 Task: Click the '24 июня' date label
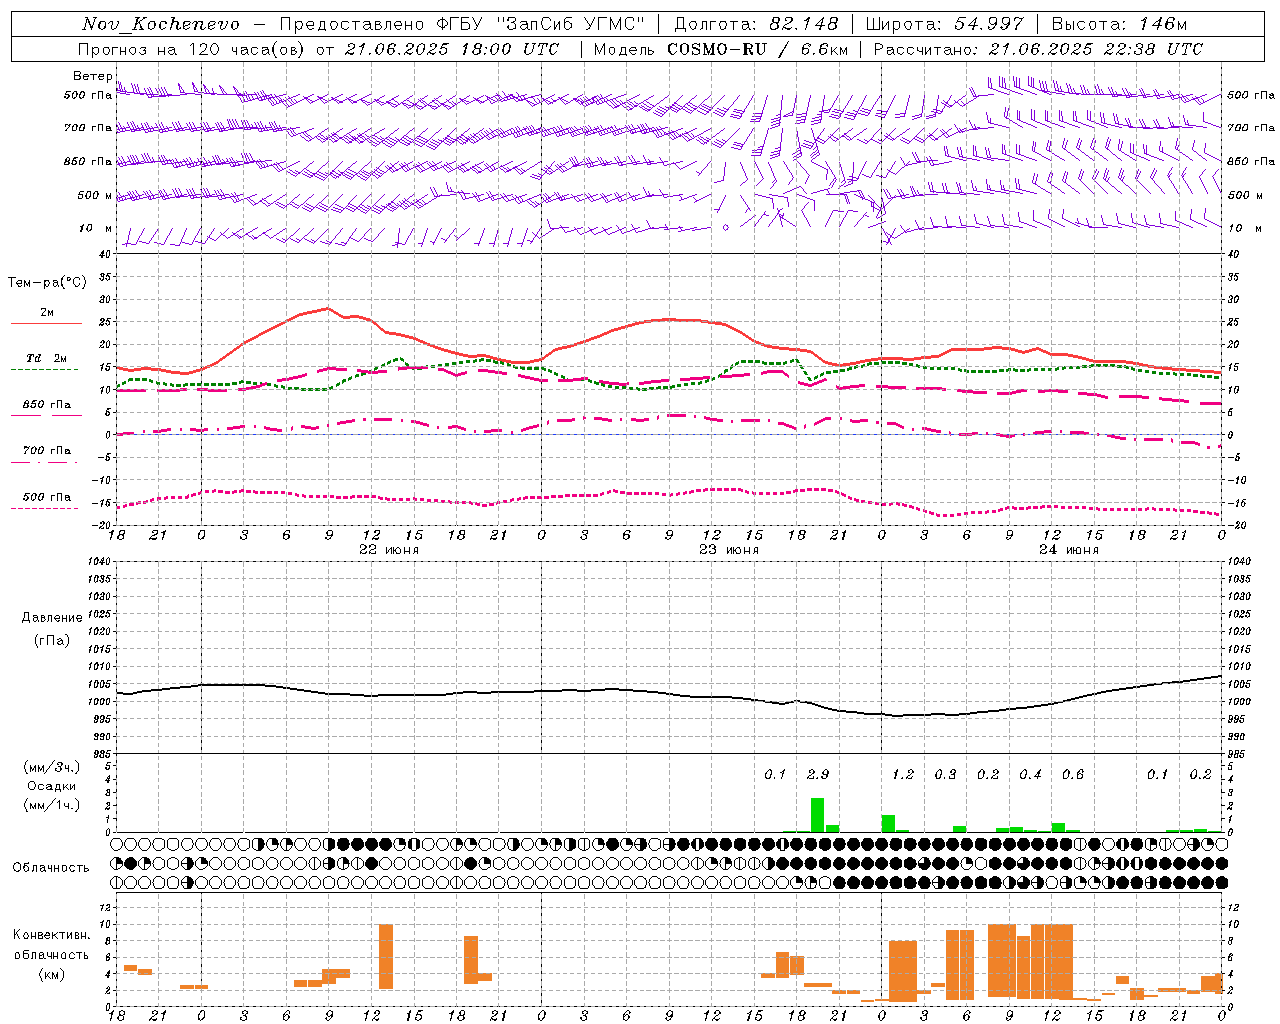[x=1068, y=550]
